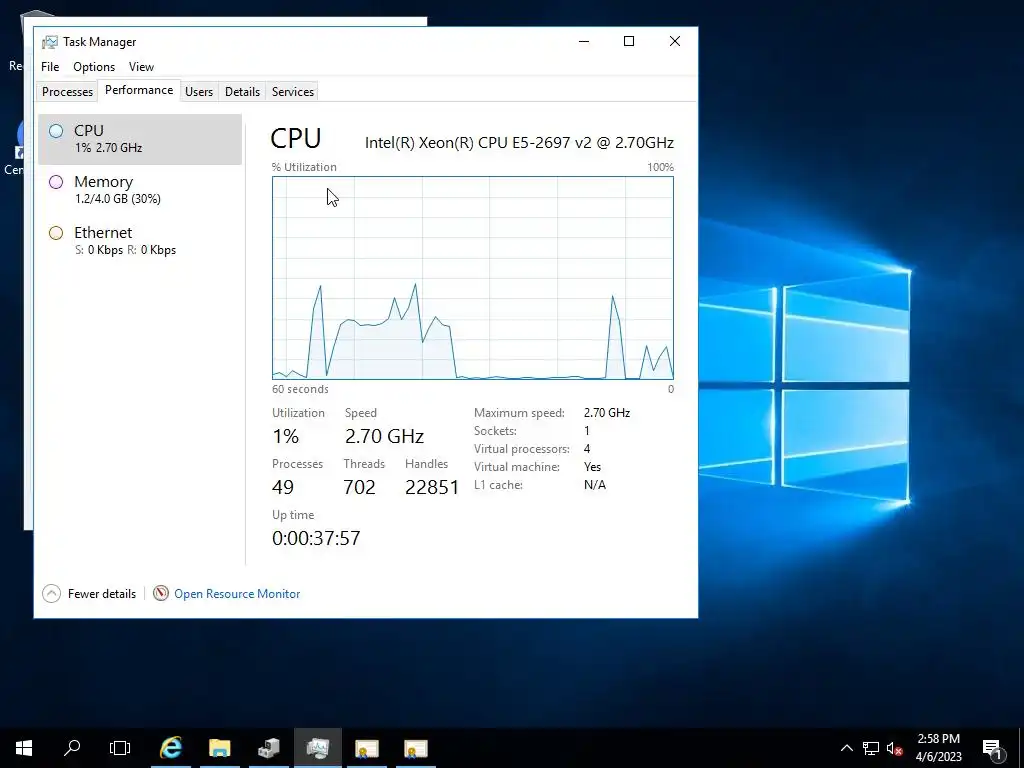1024x768 pixels.
Task: Click the CPU utilization graph
Action: (x=473, y=278)
